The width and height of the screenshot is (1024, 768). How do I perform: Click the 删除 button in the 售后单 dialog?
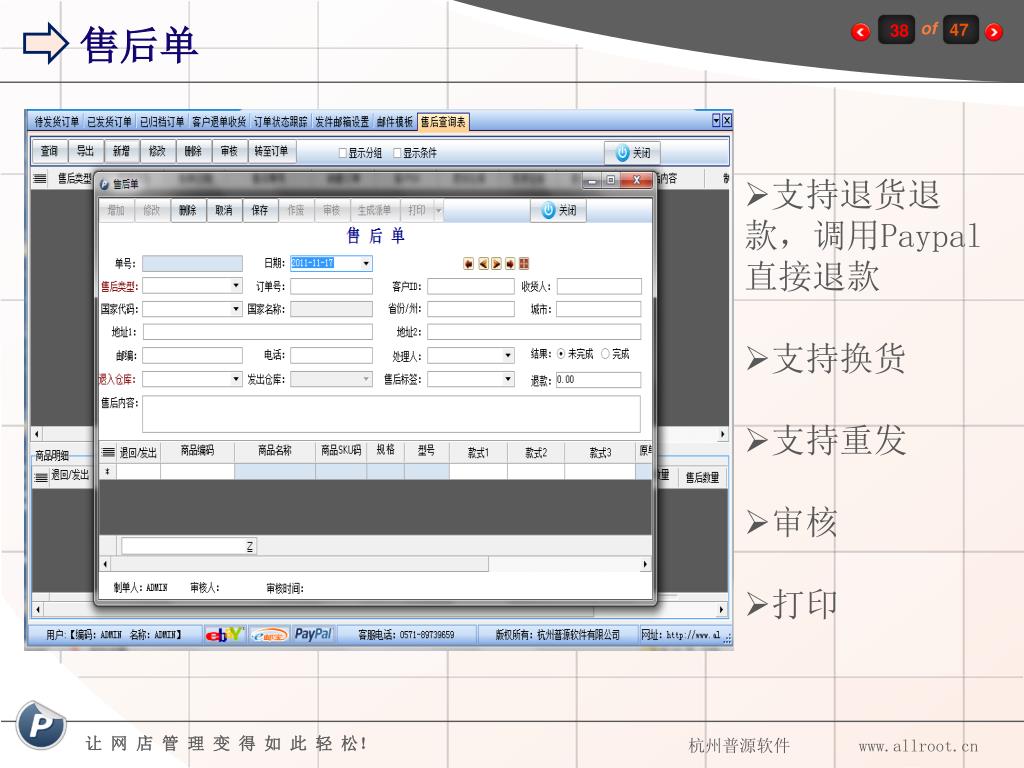coord(188,210)
